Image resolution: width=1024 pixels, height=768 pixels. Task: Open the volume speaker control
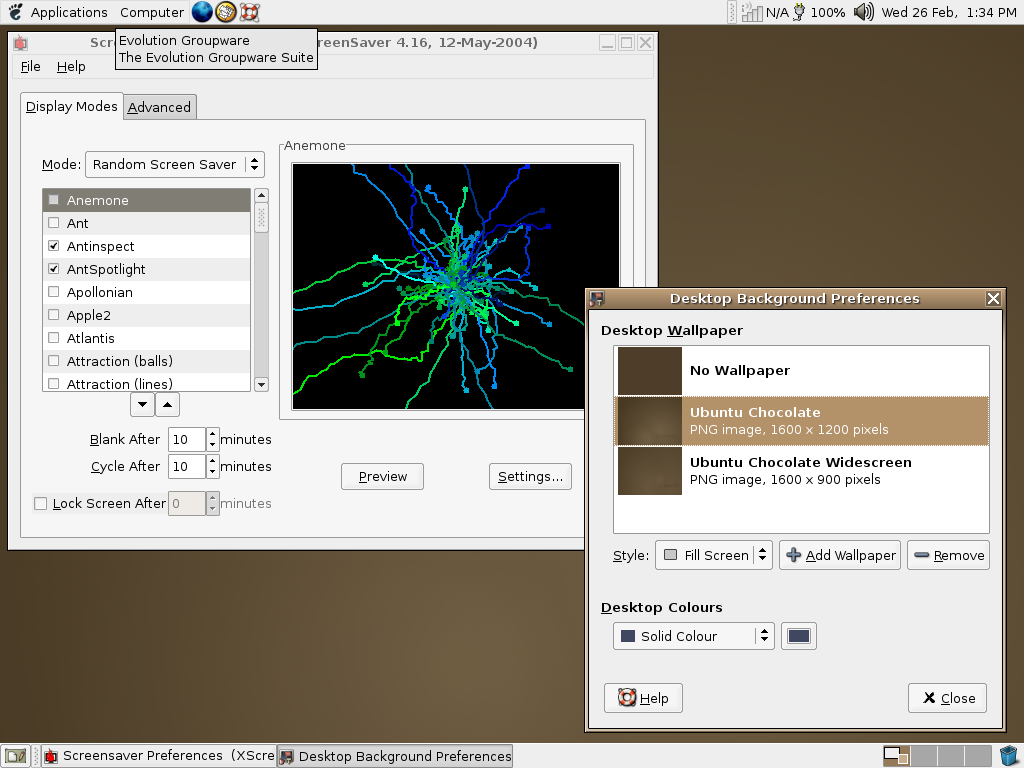coord(863,12)
